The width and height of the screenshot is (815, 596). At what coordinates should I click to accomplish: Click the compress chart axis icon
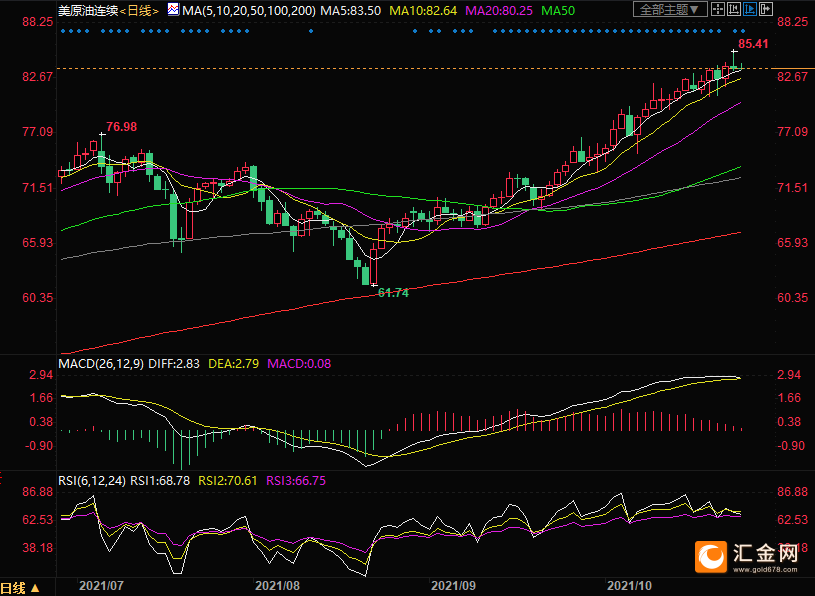(734, 9)
